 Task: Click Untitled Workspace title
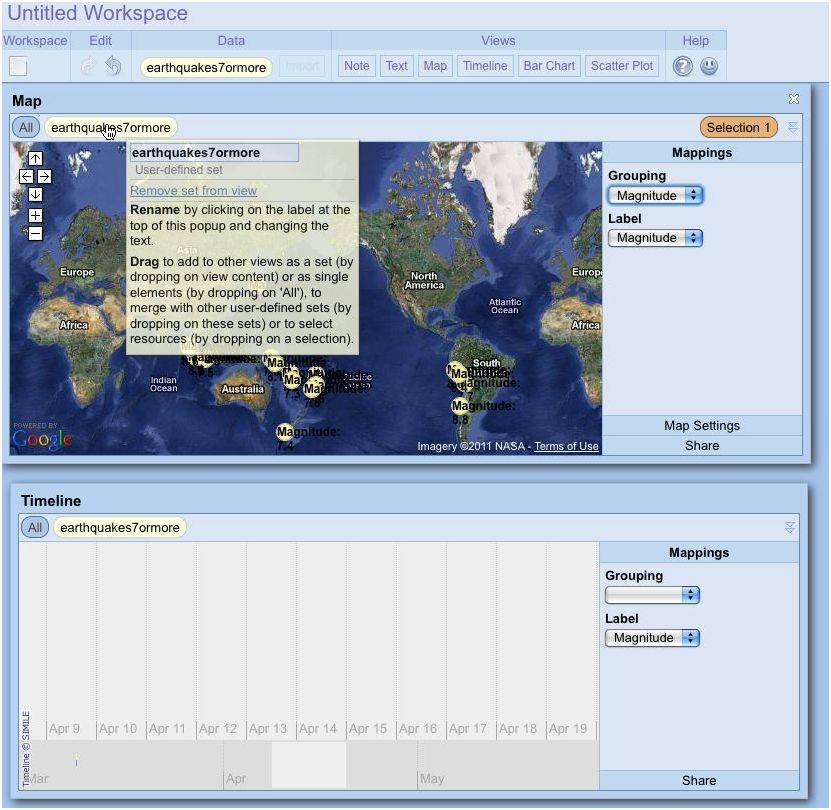click(x=98, y=13)
